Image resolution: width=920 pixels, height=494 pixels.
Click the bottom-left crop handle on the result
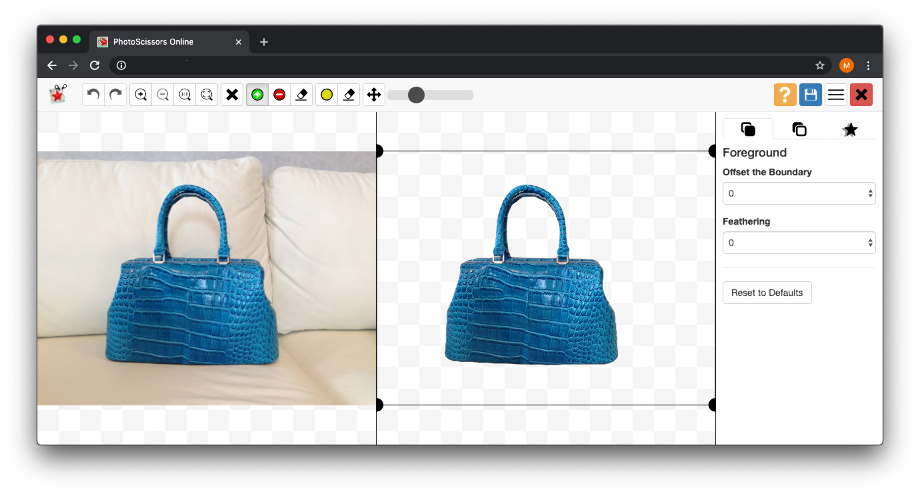click(379, 405)
